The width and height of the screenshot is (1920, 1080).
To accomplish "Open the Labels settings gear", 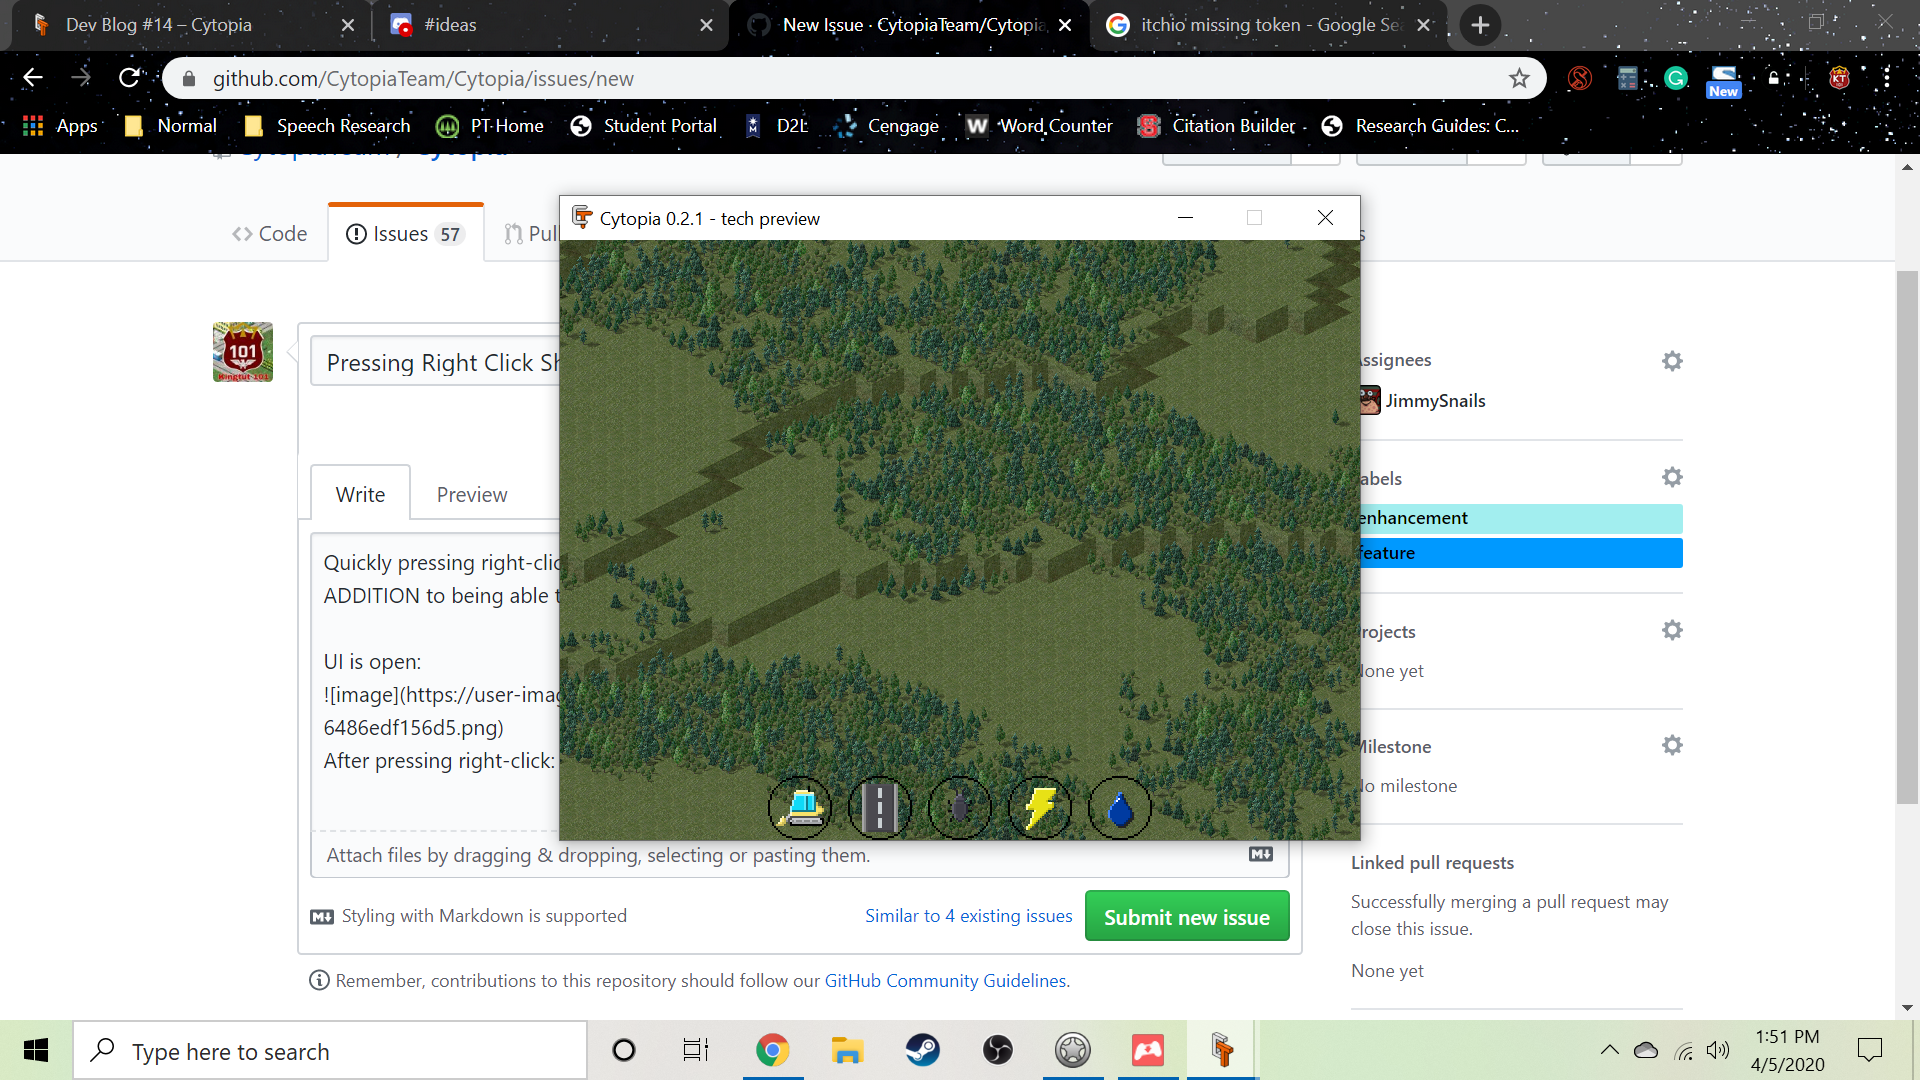I will pyautogui.click(x=1673, y=477).
